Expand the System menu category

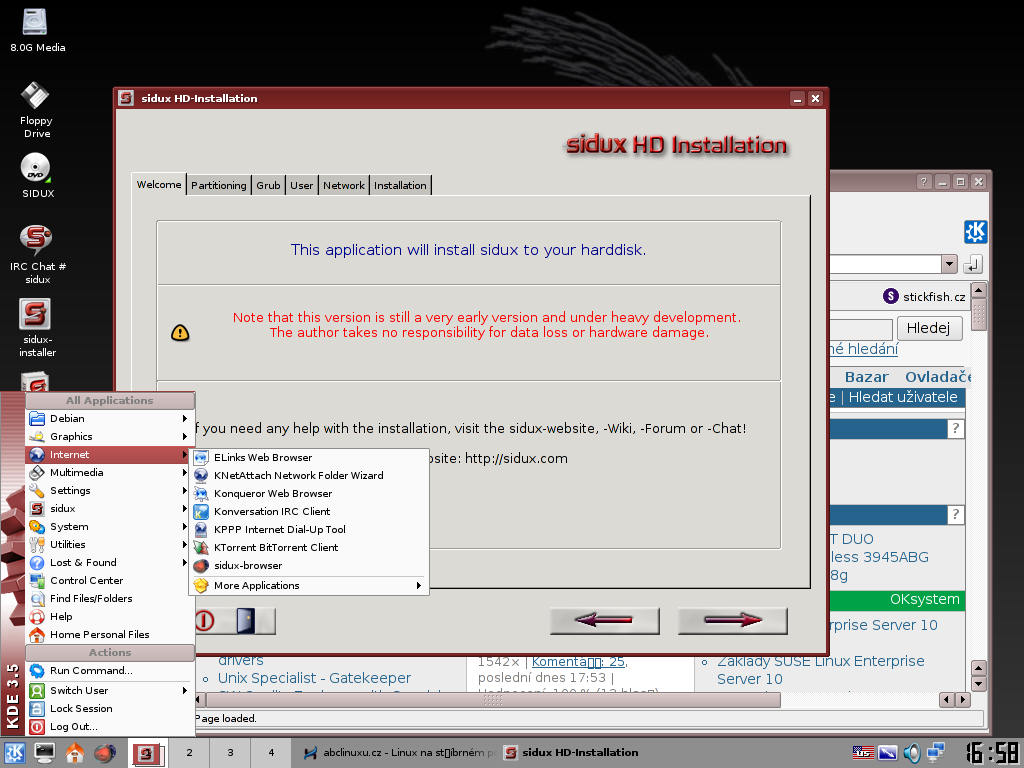point(109,526)
